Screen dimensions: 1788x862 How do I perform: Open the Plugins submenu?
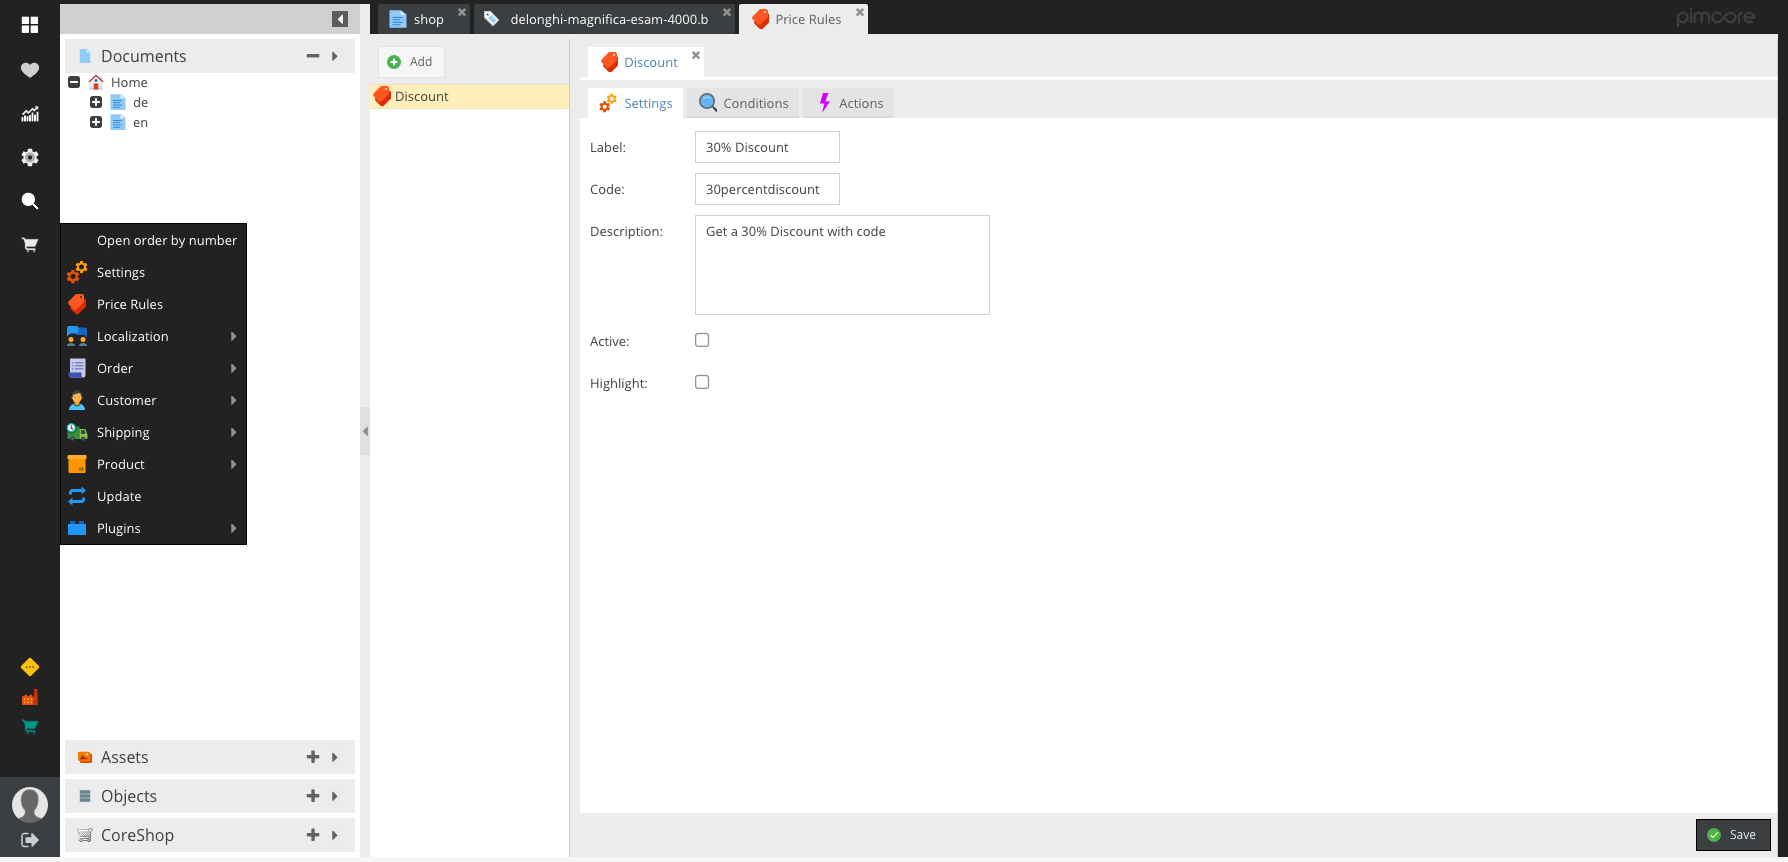click(x=153, y=528)
